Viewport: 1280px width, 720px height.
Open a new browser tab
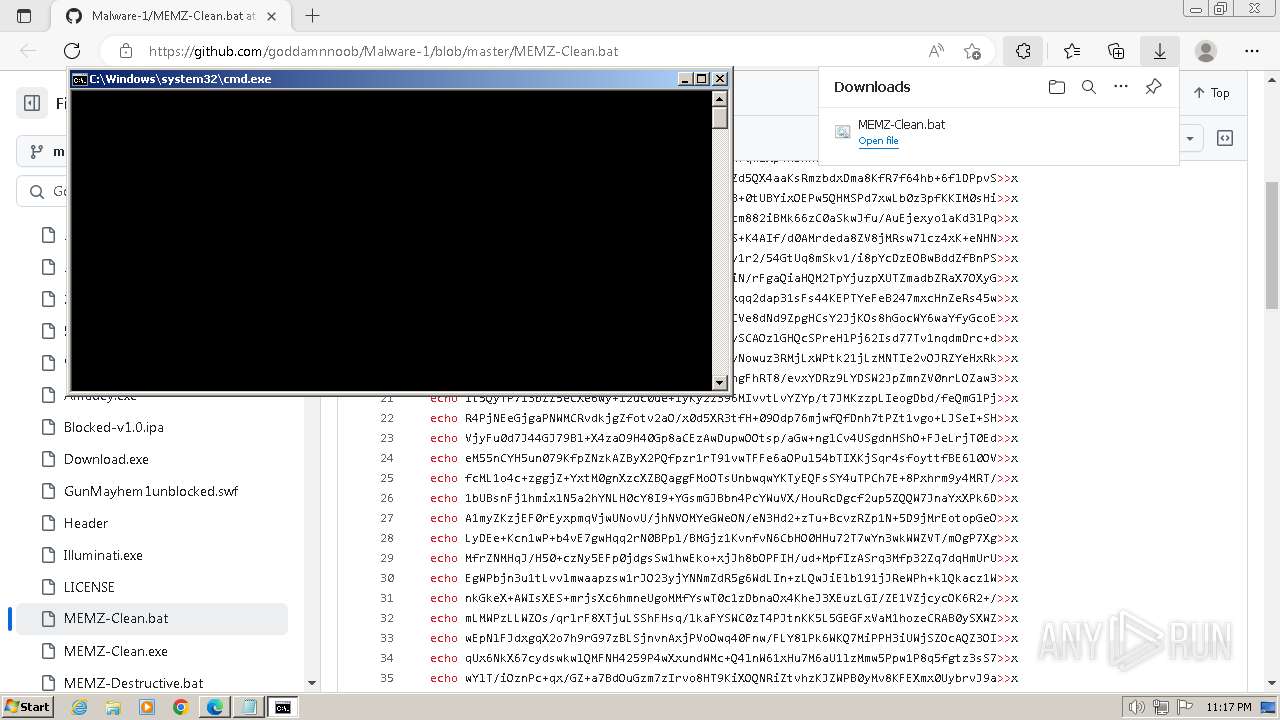pos(312,16)
